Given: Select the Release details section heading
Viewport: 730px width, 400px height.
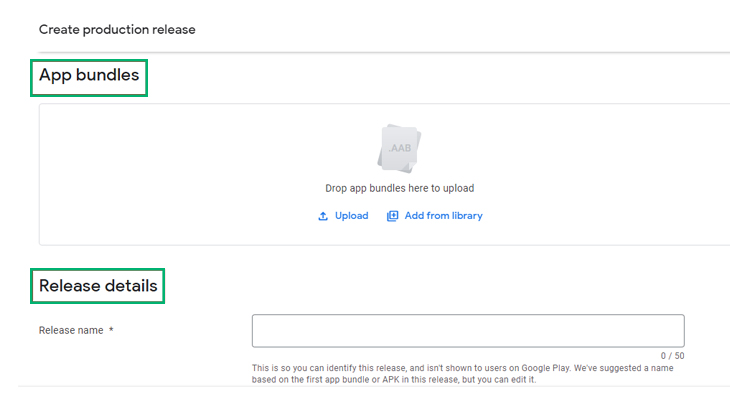Looking at the screenshot, I should tap(98, 285).
